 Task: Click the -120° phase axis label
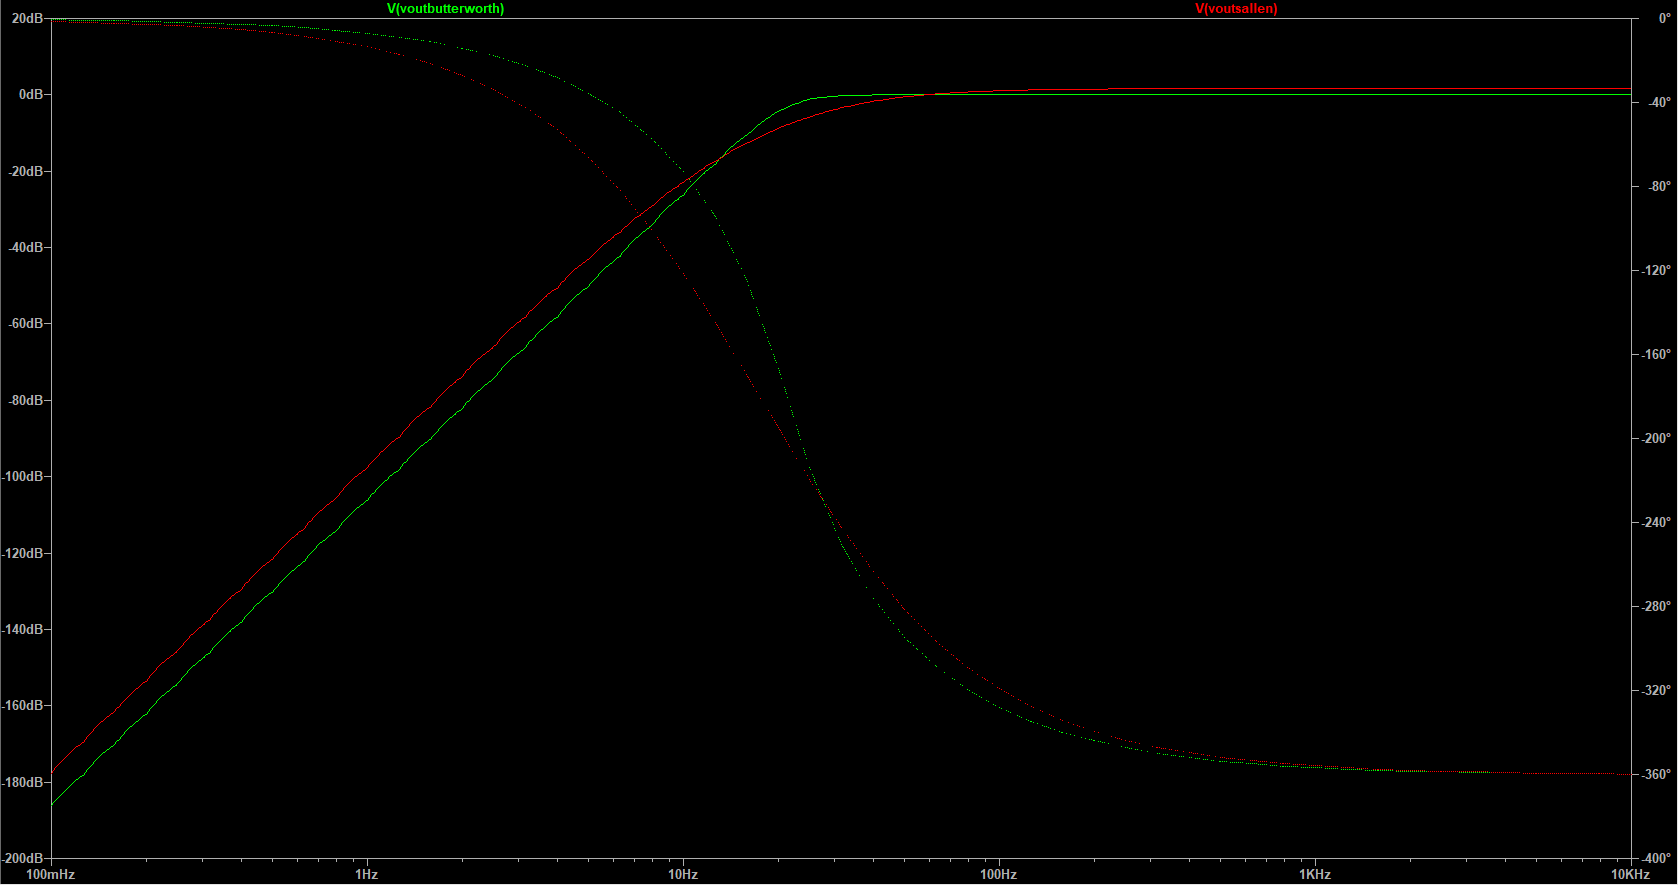click(x=1654, y=270)
